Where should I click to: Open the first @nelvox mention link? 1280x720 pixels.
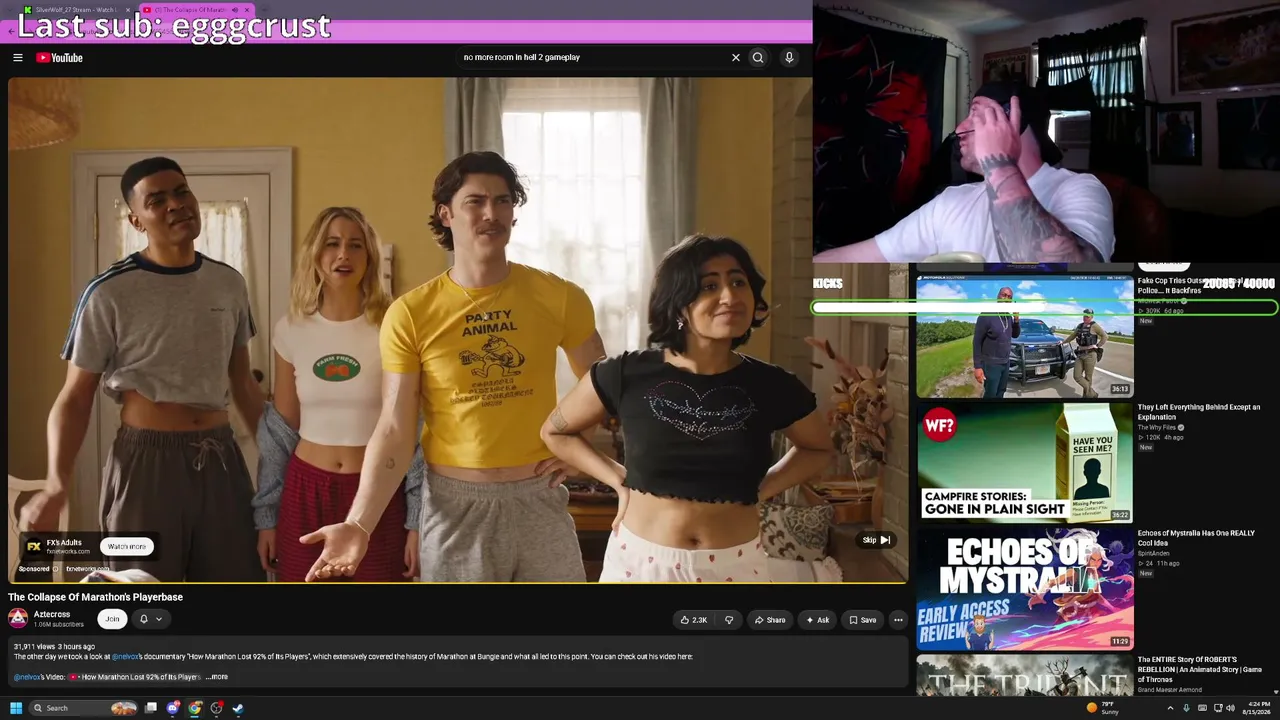[x=126, y=657]
